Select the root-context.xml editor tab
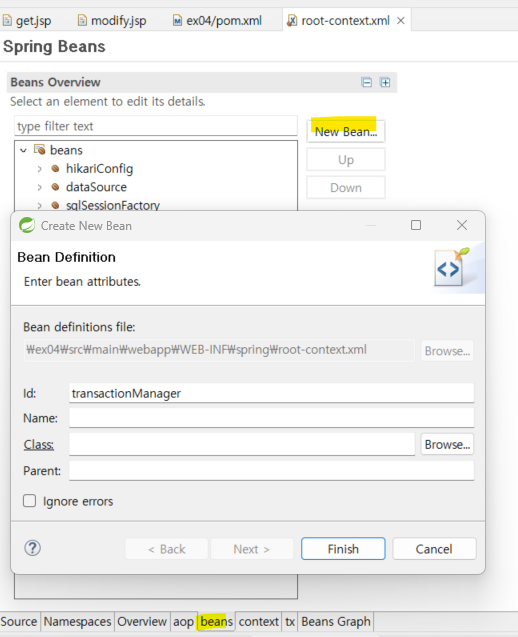Screen dimensions: 518x637 tap(345, 20)
